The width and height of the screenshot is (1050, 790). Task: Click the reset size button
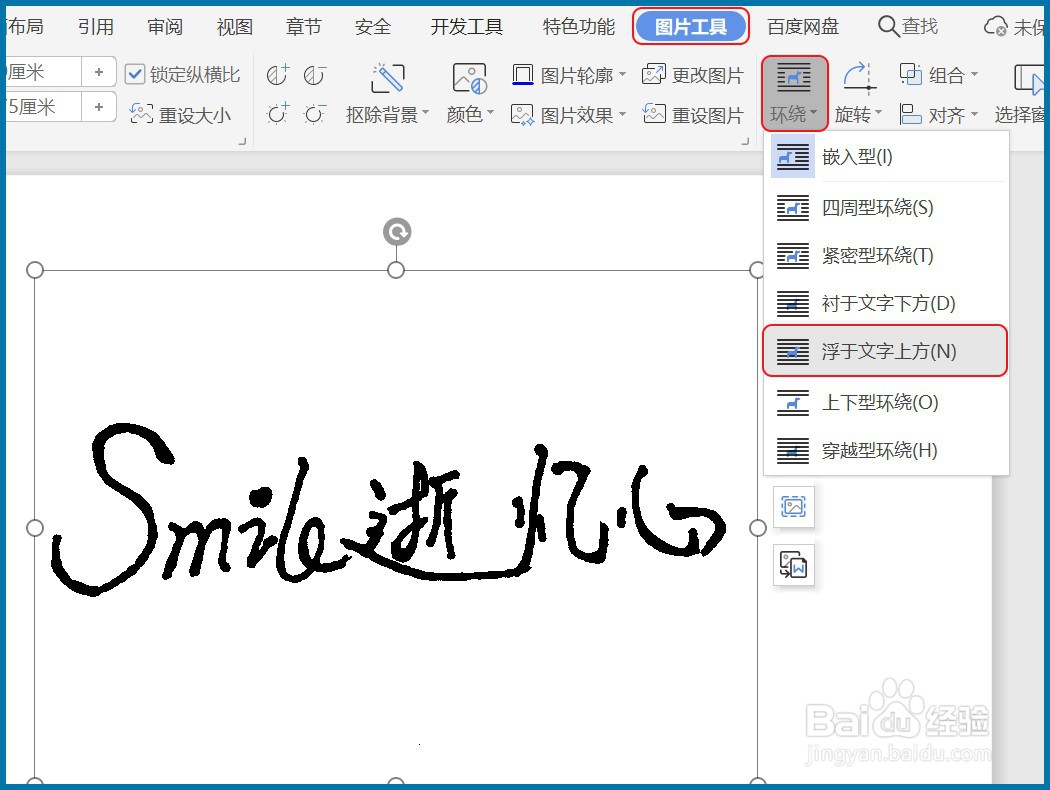(181, 115)
